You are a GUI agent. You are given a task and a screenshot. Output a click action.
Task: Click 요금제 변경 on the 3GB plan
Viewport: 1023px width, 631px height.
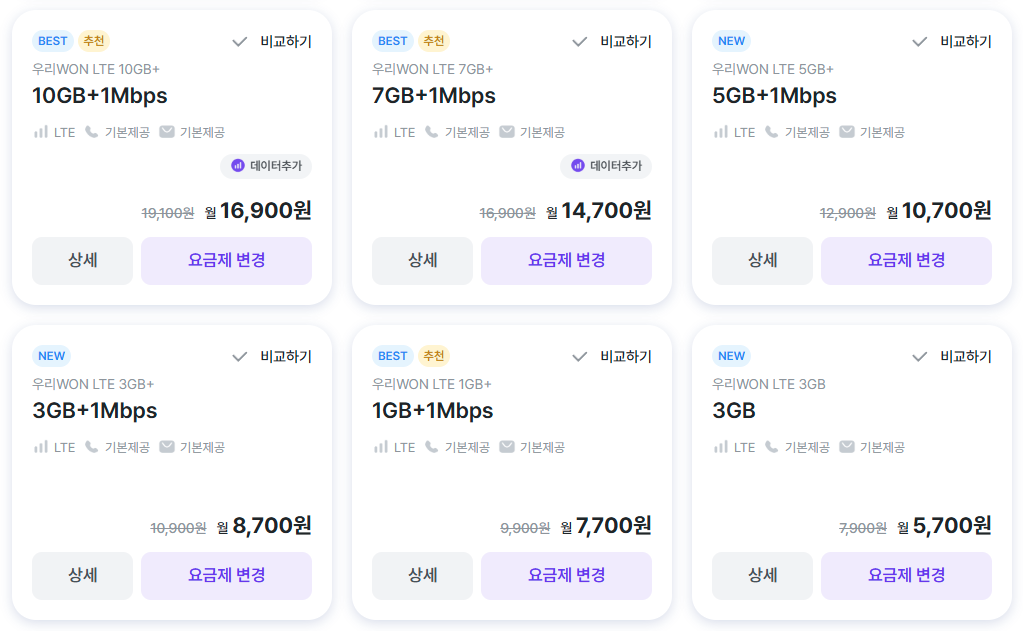pos(906,575)
